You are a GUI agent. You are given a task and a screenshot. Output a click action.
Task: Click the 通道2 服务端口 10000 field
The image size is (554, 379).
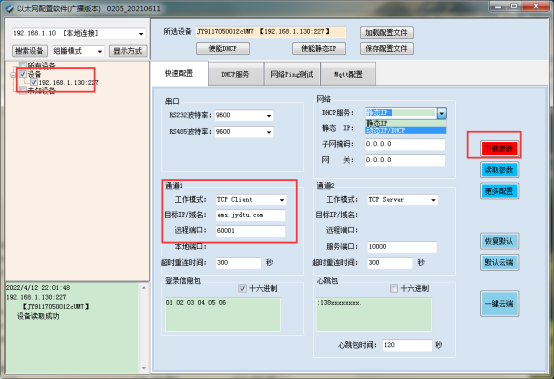pyautogui.click(x=402, y=247)
